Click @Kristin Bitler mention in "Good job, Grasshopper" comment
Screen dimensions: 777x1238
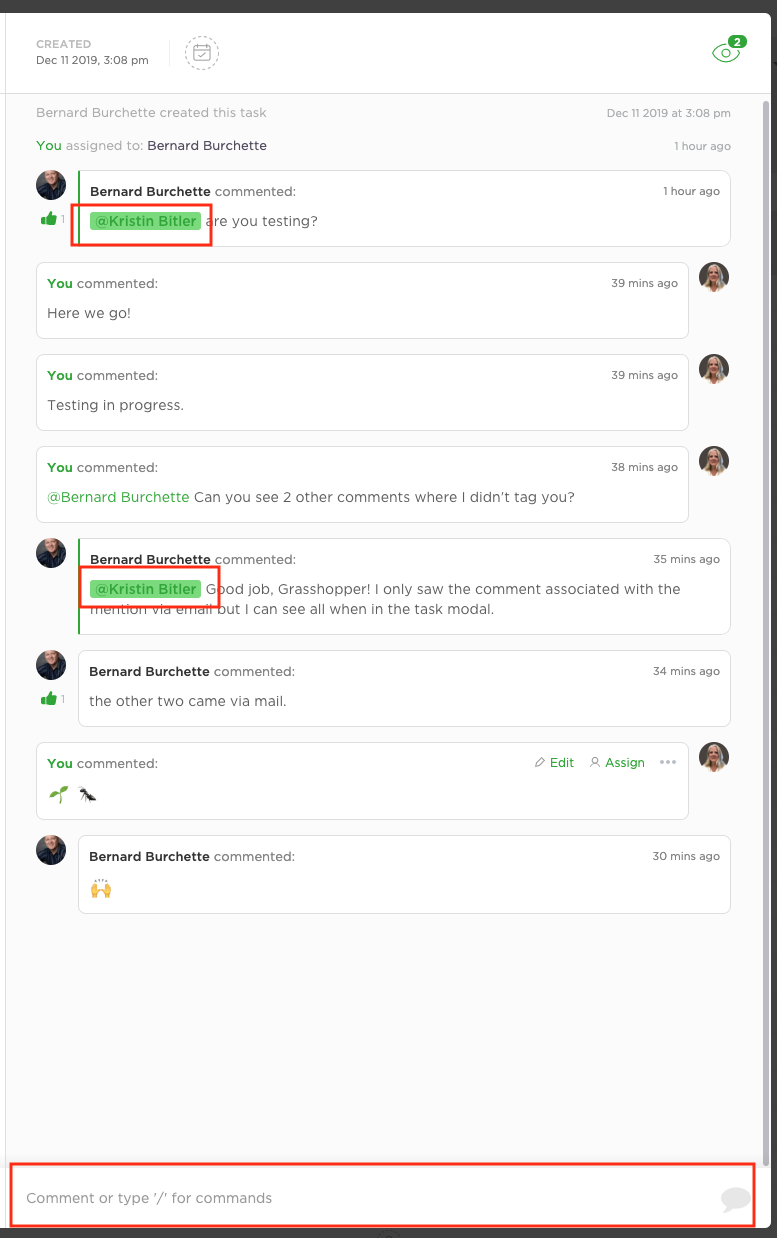pos(145,589)
